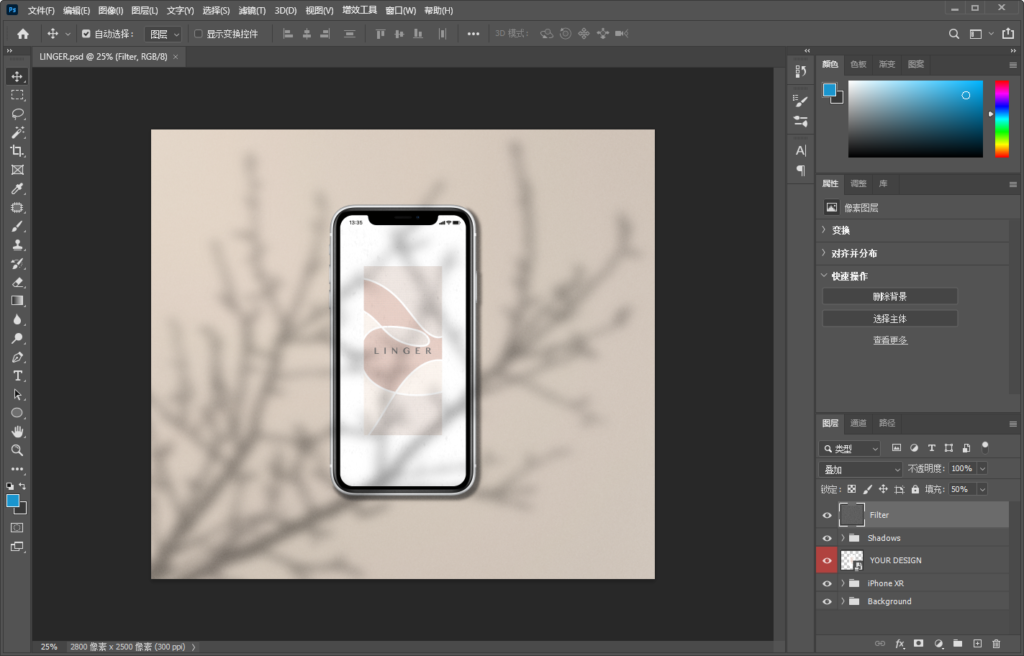1024x656 pixels.
Task: Close the LINGER.psd document tab
Action: 175,57
